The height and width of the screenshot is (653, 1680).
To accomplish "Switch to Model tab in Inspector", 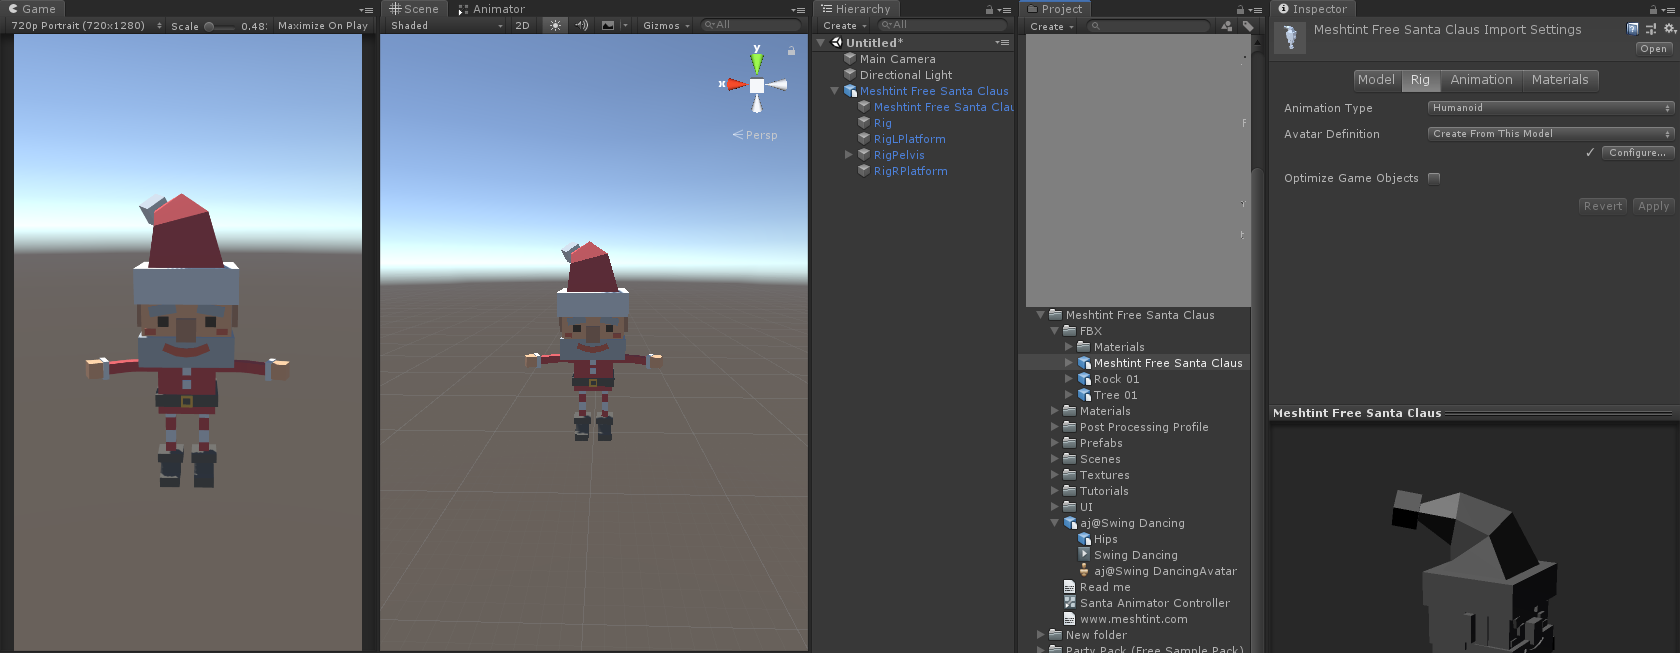I will (x=1376, y=80).
